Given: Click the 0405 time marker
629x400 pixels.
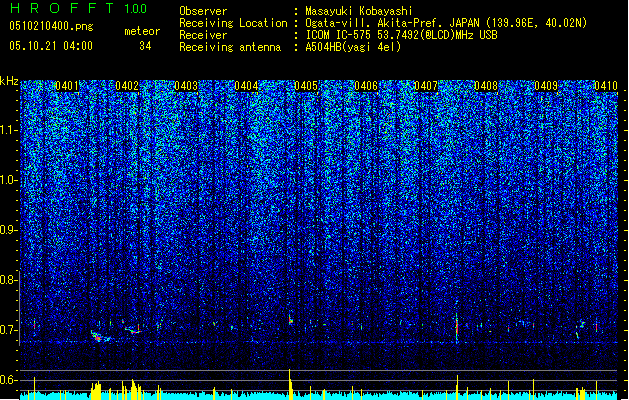Looking at the screenshot, I should click(x=306, y=86).
